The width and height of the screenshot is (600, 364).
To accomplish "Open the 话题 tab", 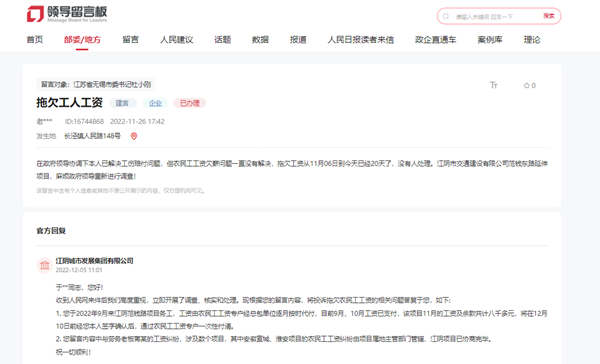I will coord(222,39).
